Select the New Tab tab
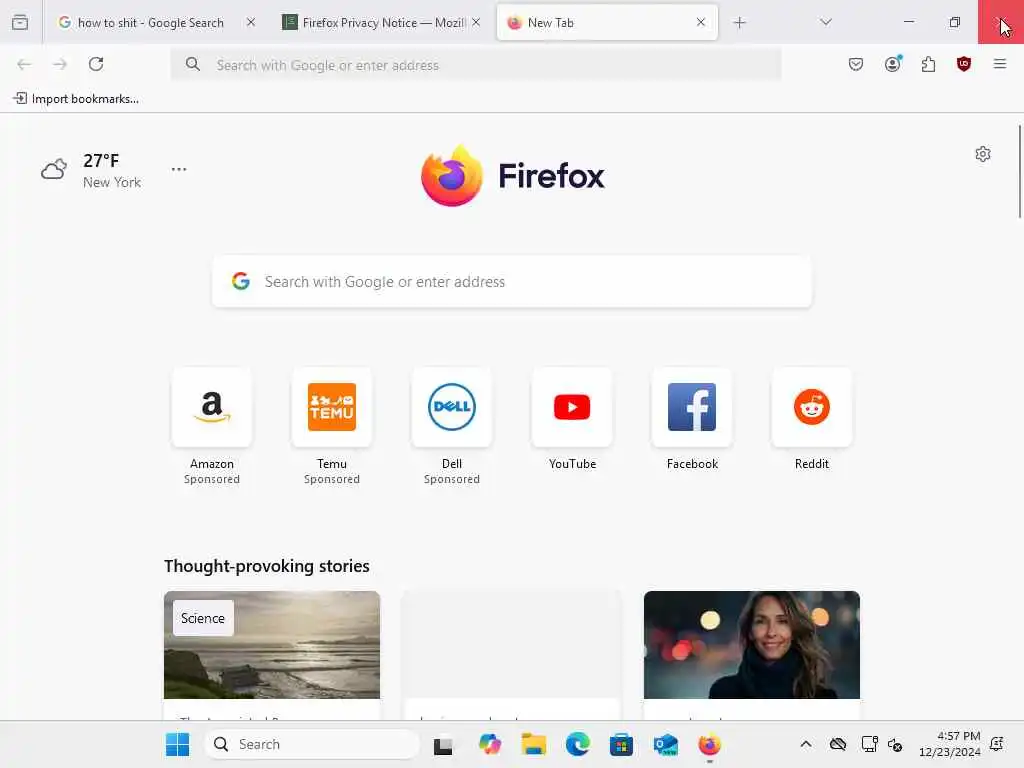The image size is (1024, 768). 607,23
